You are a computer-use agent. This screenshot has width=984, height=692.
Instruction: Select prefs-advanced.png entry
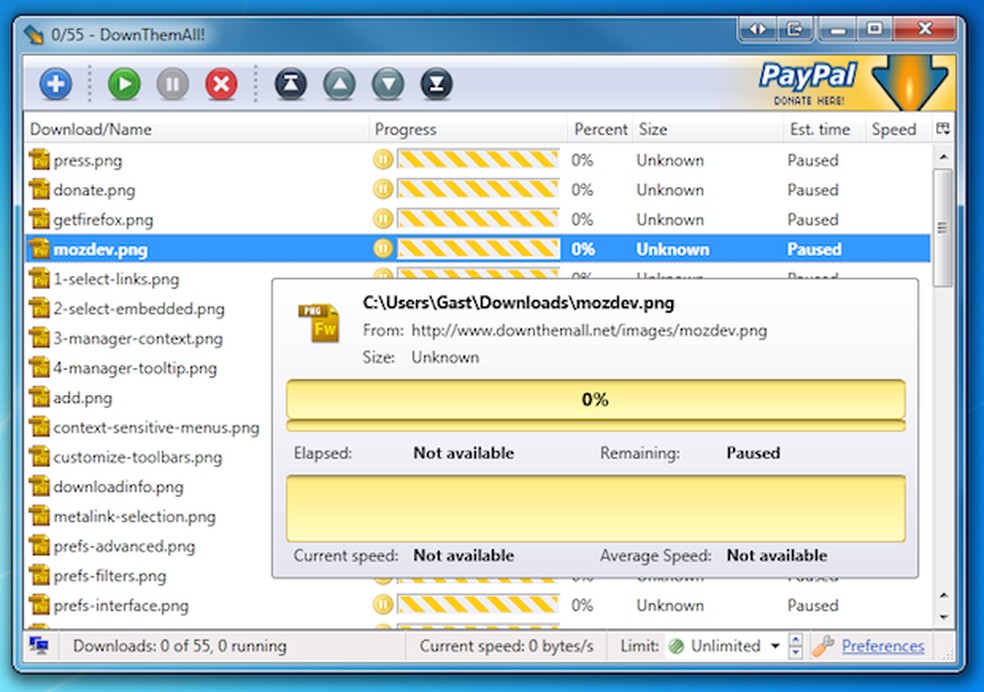click(124, 546)
